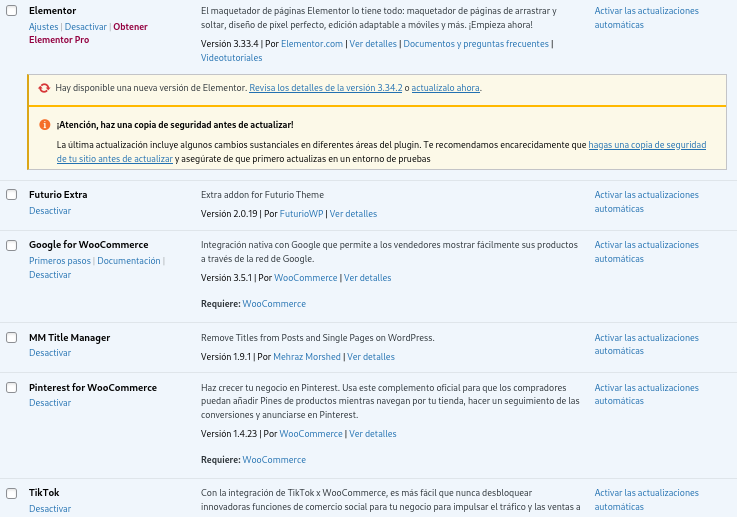The height and width of the screenshot is (517, 737).
Task: Click the orange backup warning info icon
Action: click(45, 125)
